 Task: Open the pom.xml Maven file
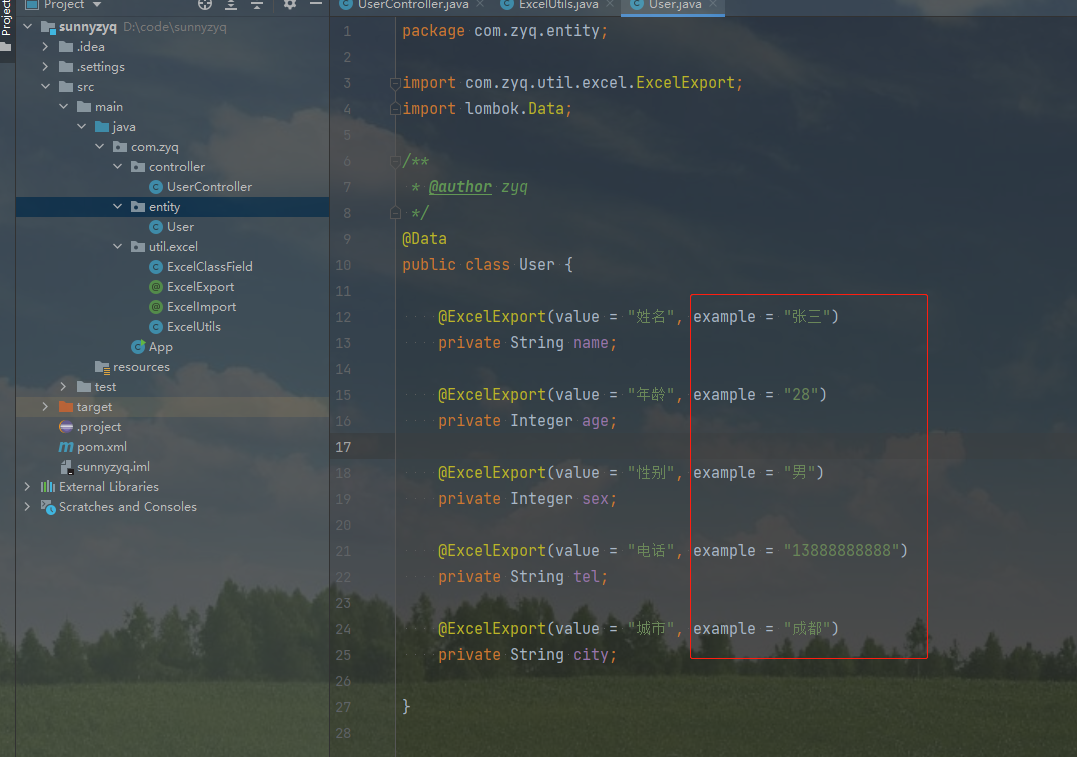point(101,447)
